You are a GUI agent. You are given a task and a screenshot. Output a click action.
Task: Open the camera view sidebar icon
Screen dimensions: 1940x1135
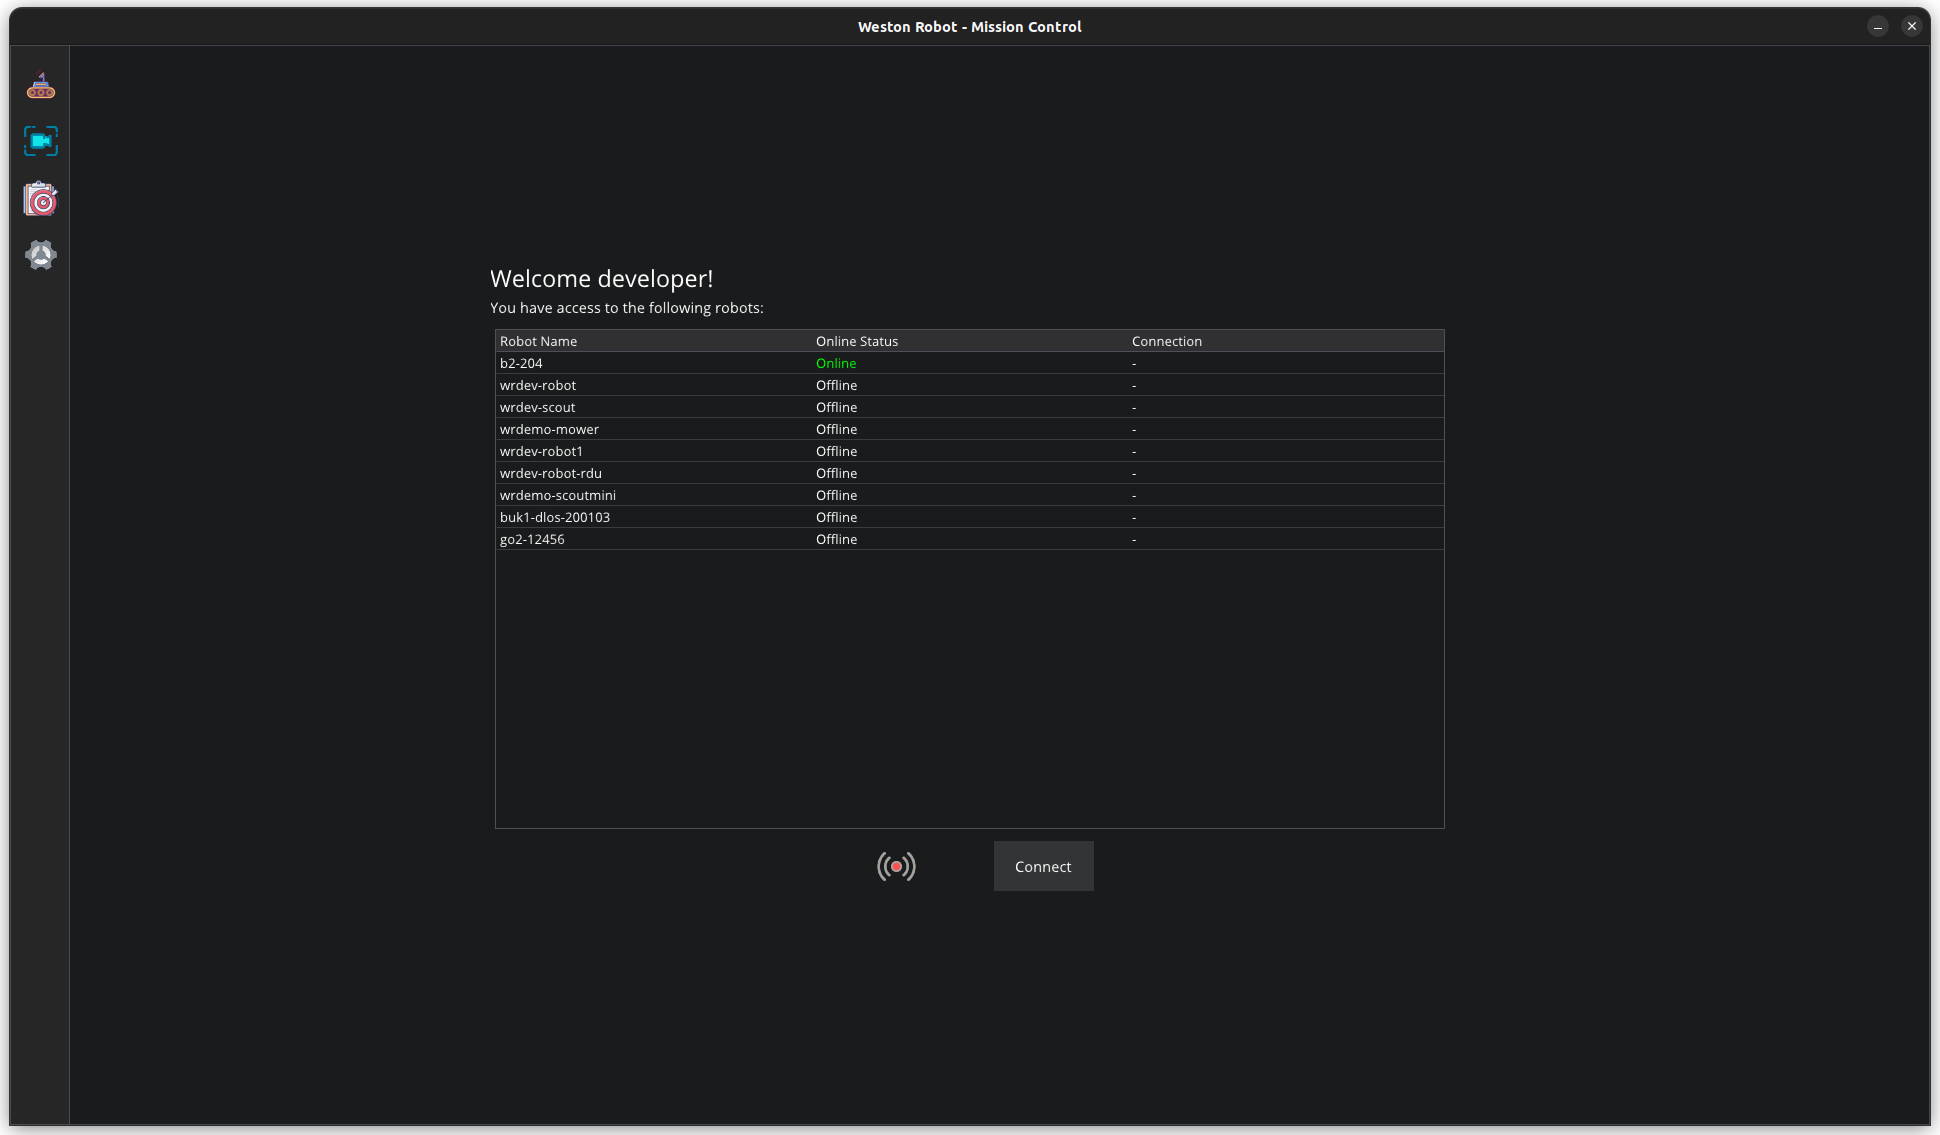[x=41, y=141]
